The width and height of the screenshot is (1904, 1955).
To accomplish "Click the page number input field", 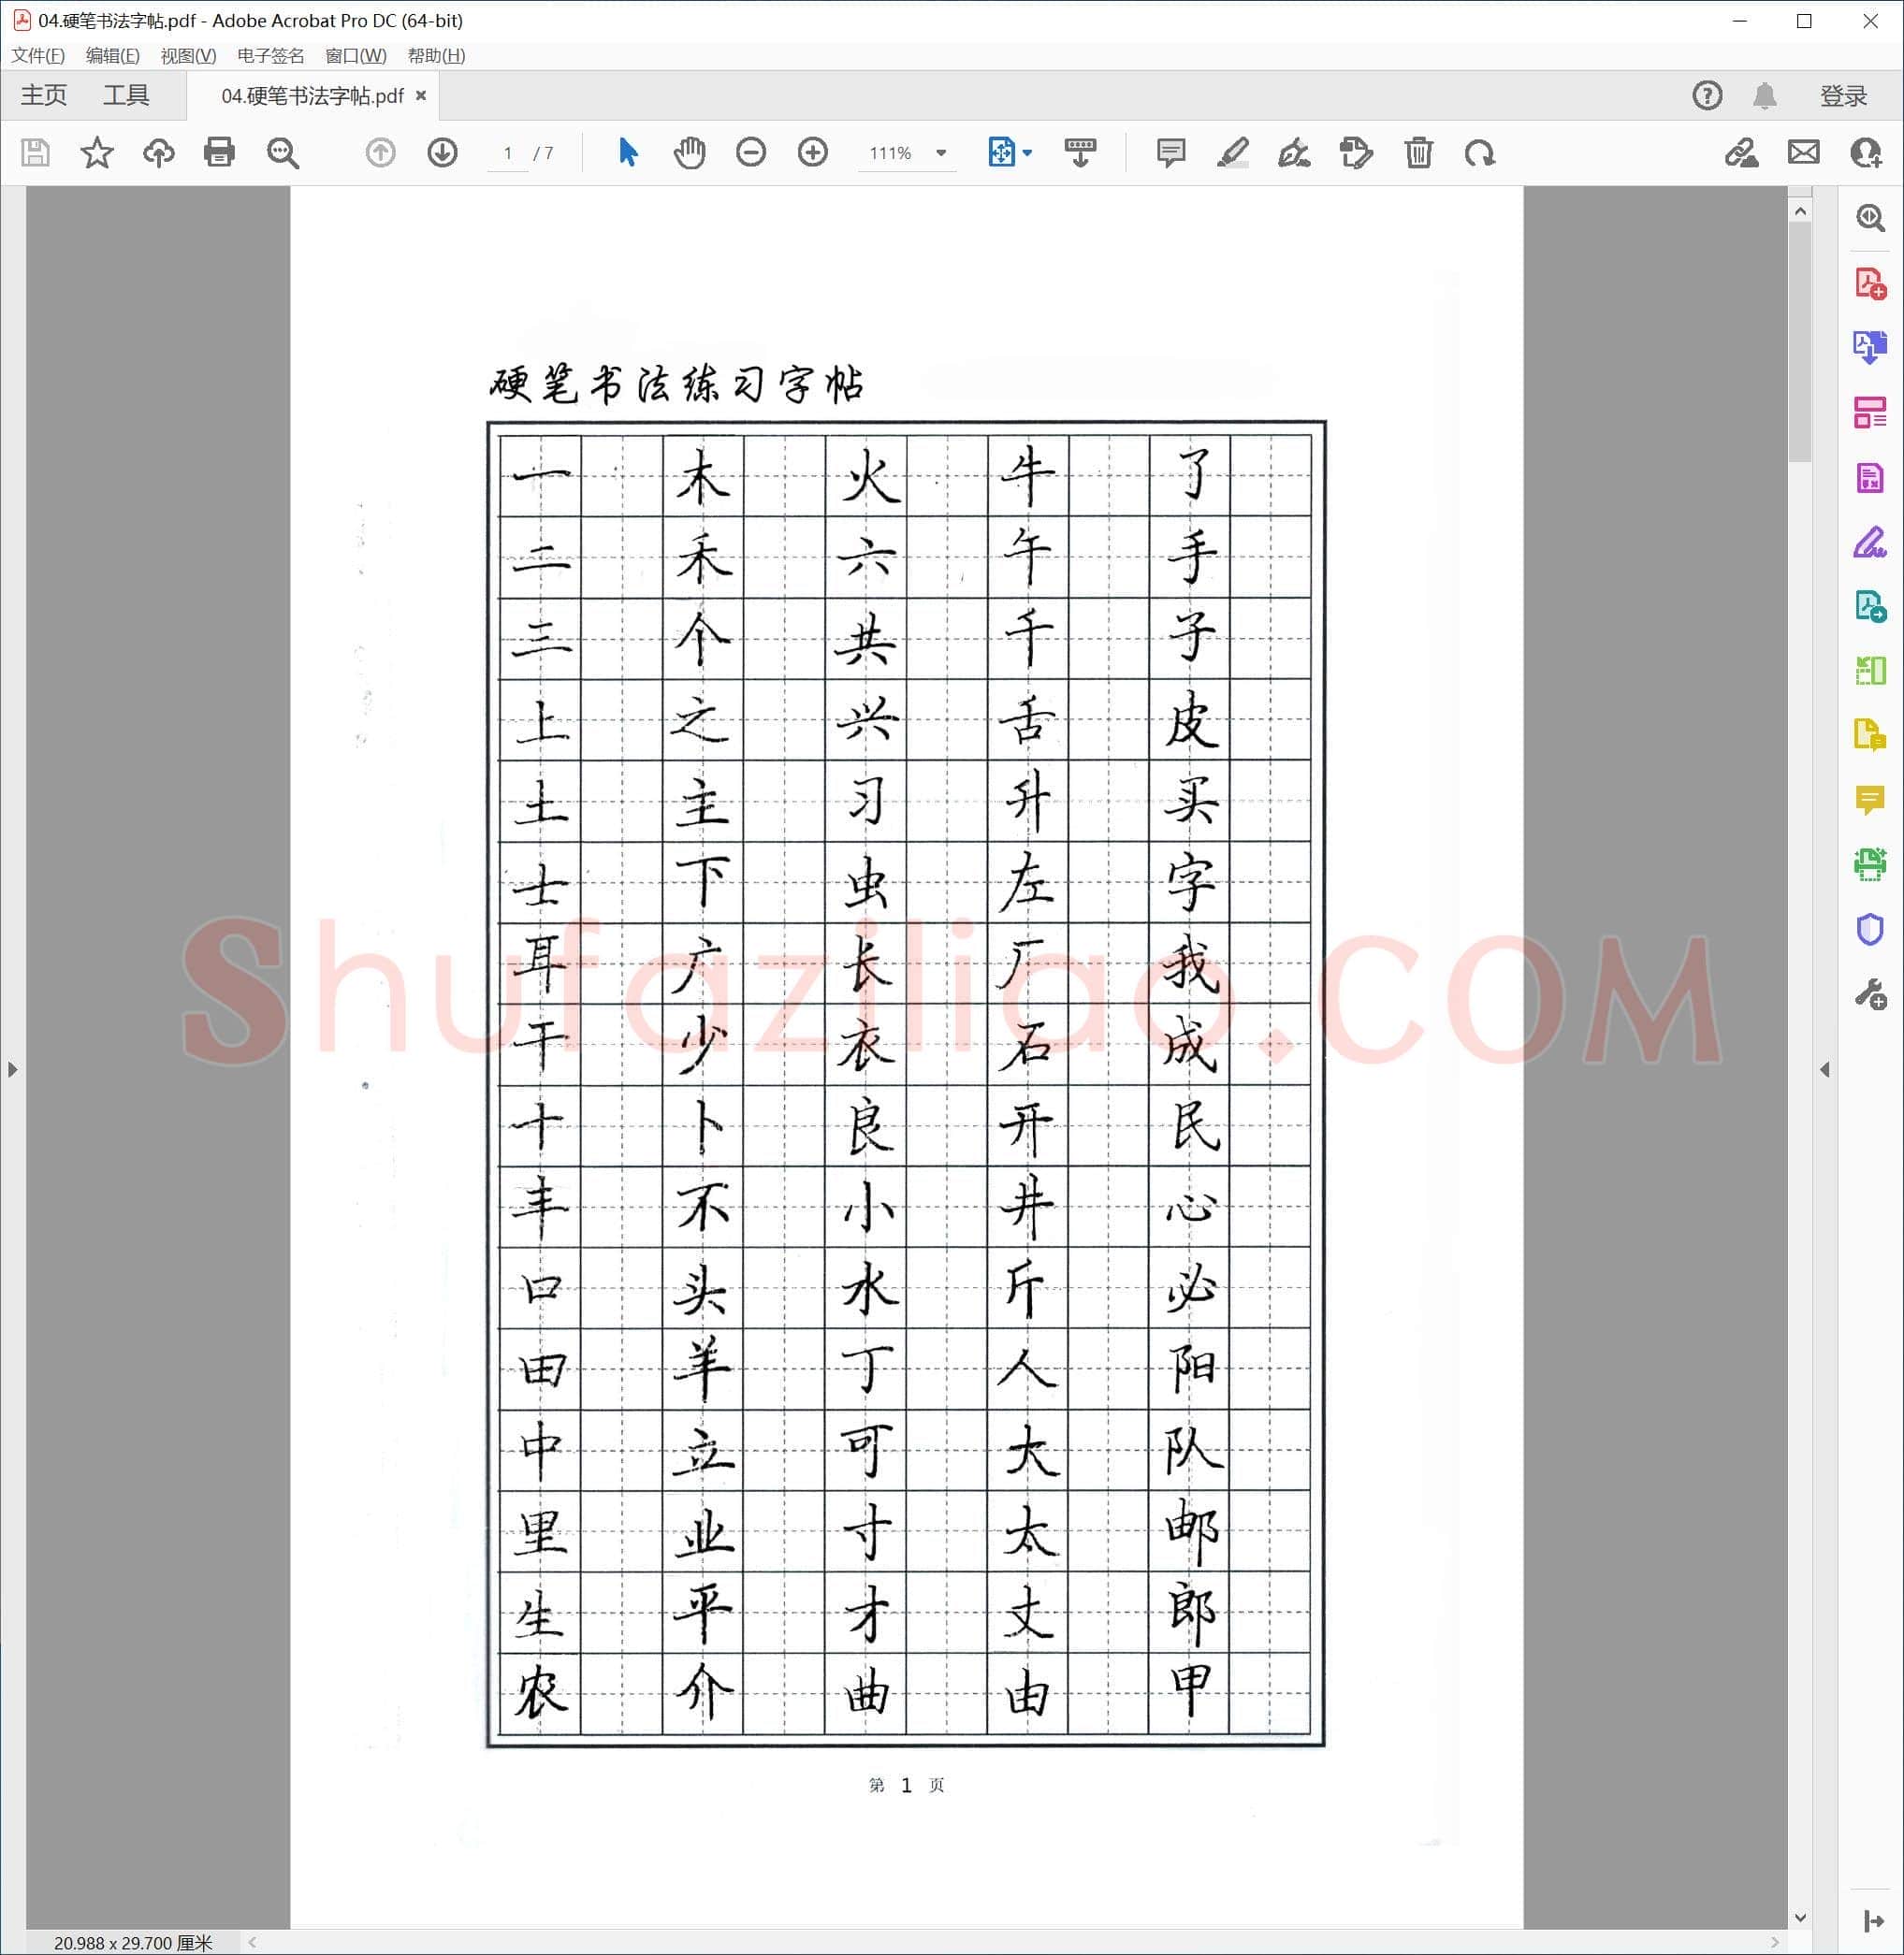I will tap(508, 153).
